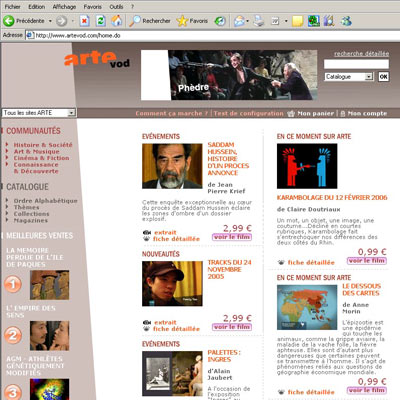The height and width of the screenshot is (400, 400).
Task: Click the padlock icon beside Mon compte
Action: tap(343, 114)
